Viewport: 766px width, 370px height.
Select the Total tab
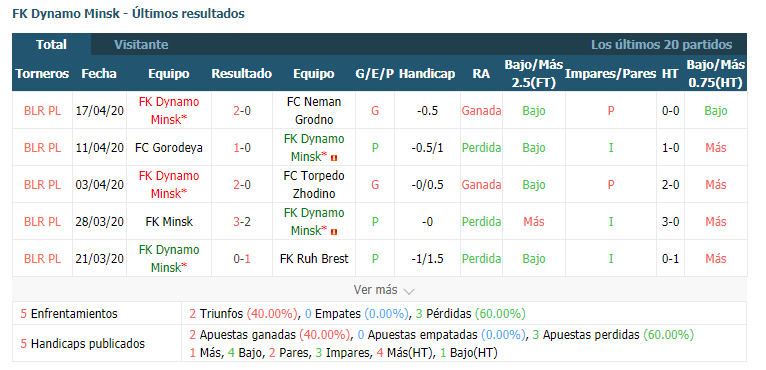51,44
